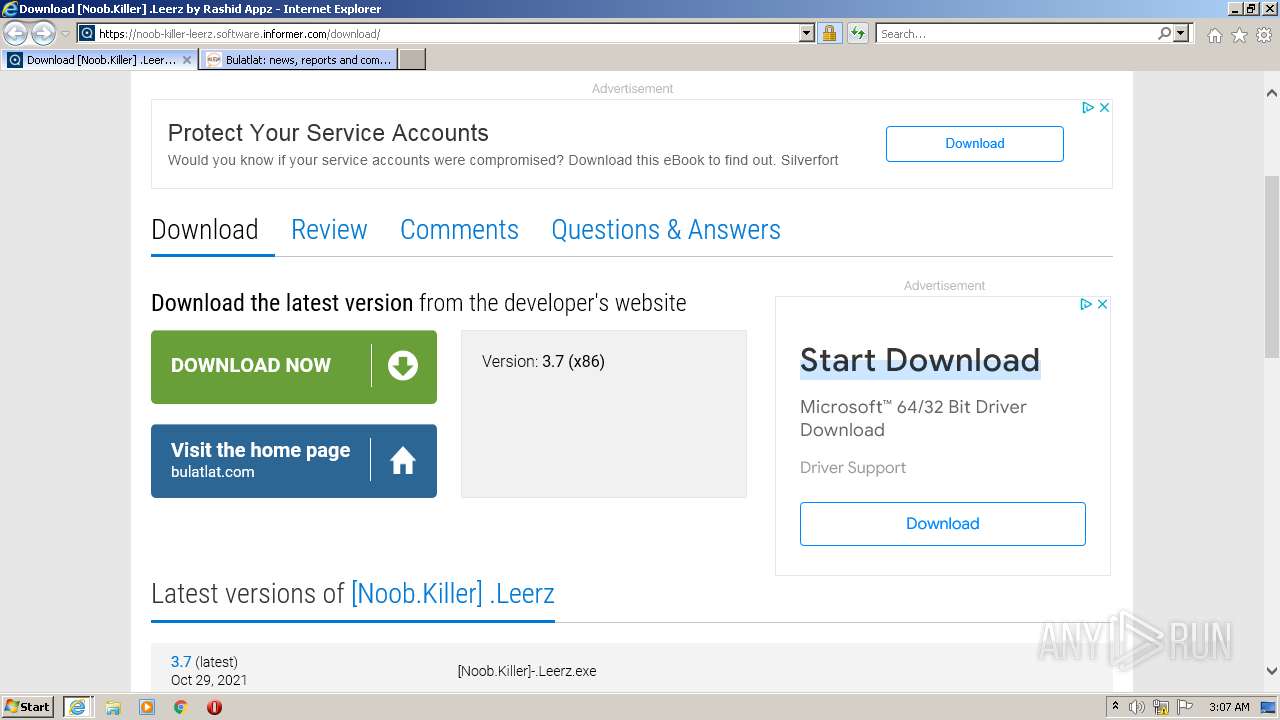Open File Explorer folder taskbar icon
1280x720 pixels.
coord(113,707)
